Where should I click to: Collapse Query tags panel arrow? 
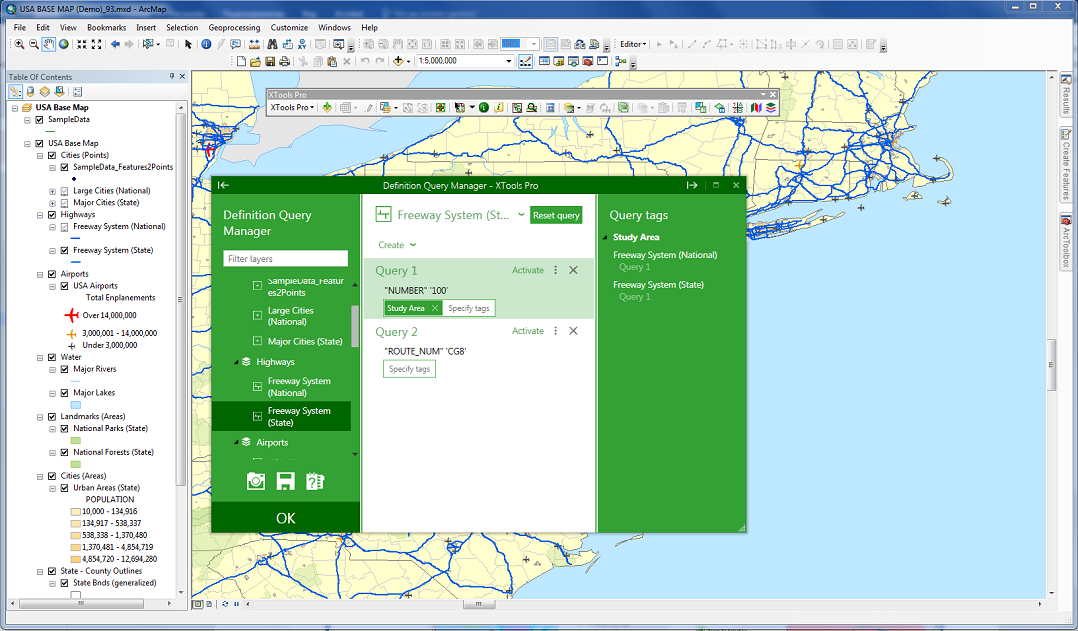pos(692,185)
